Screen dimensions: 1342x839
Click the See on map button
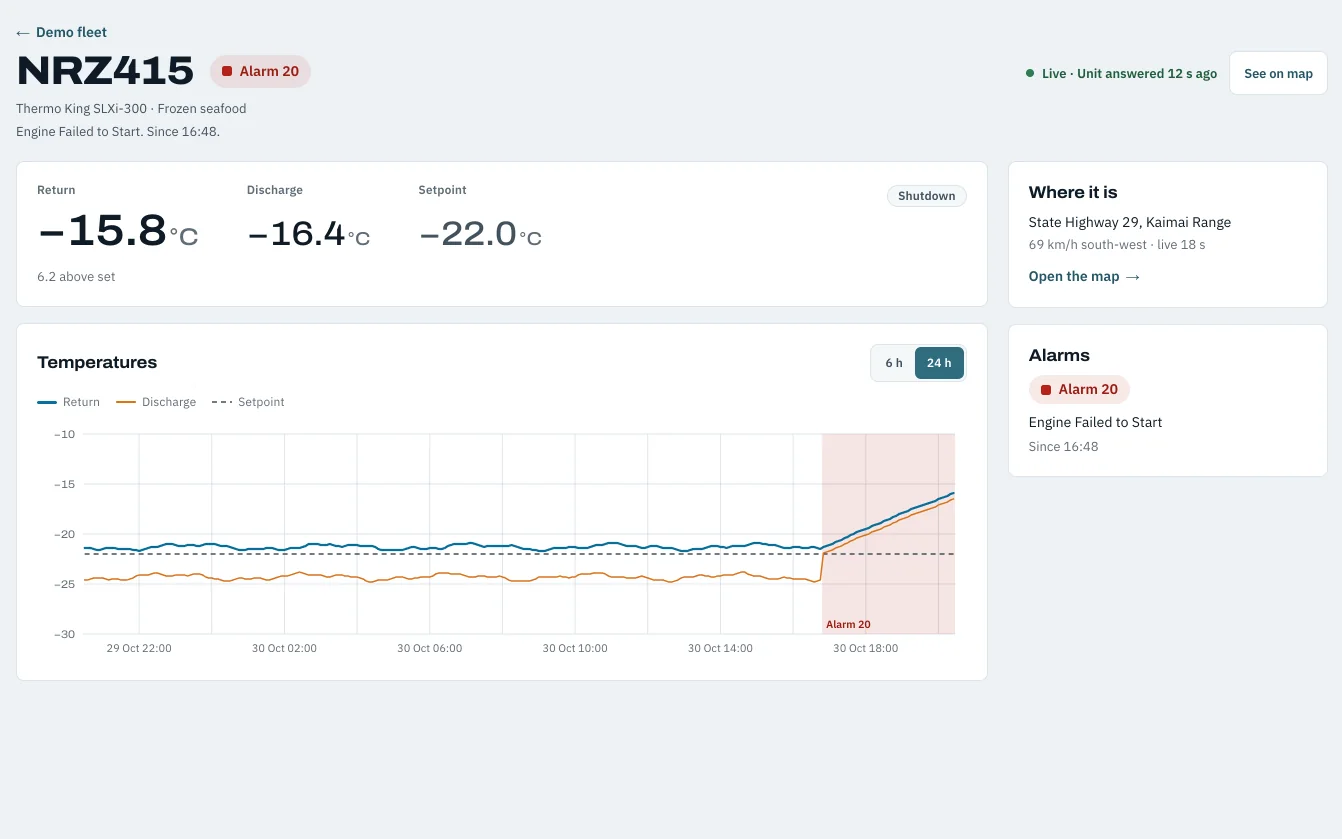click(x=1278, y=73)
